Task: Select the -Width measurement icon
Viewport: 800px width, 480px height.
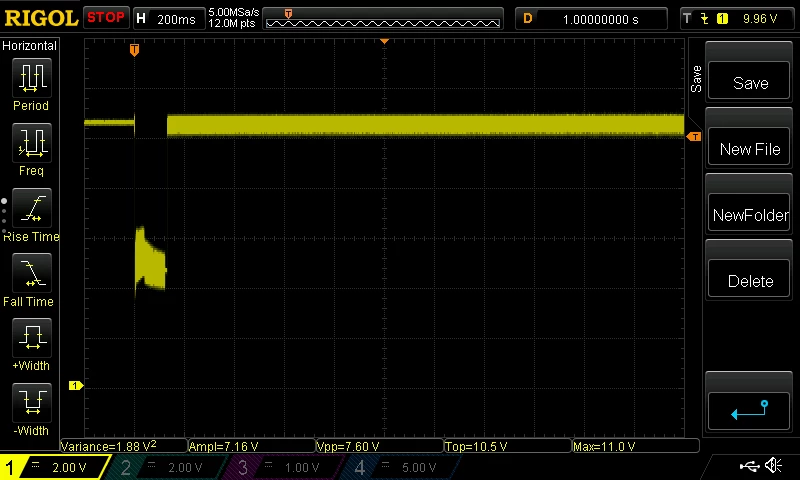Action: click(32, 402)
